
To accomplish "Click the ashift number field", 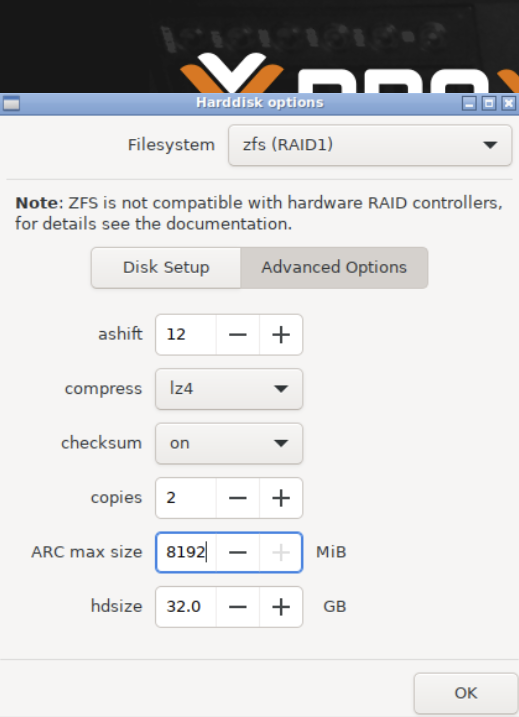I will click(186, 335).
